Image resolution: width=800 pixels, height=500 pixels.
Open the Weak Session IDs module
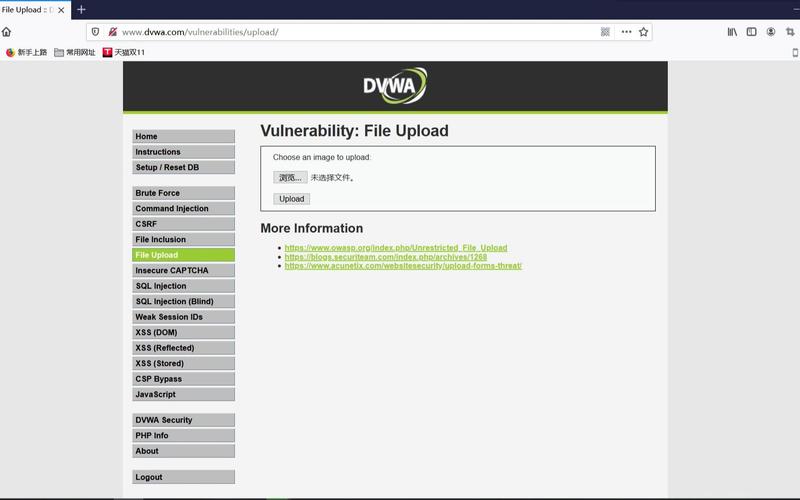184,317
